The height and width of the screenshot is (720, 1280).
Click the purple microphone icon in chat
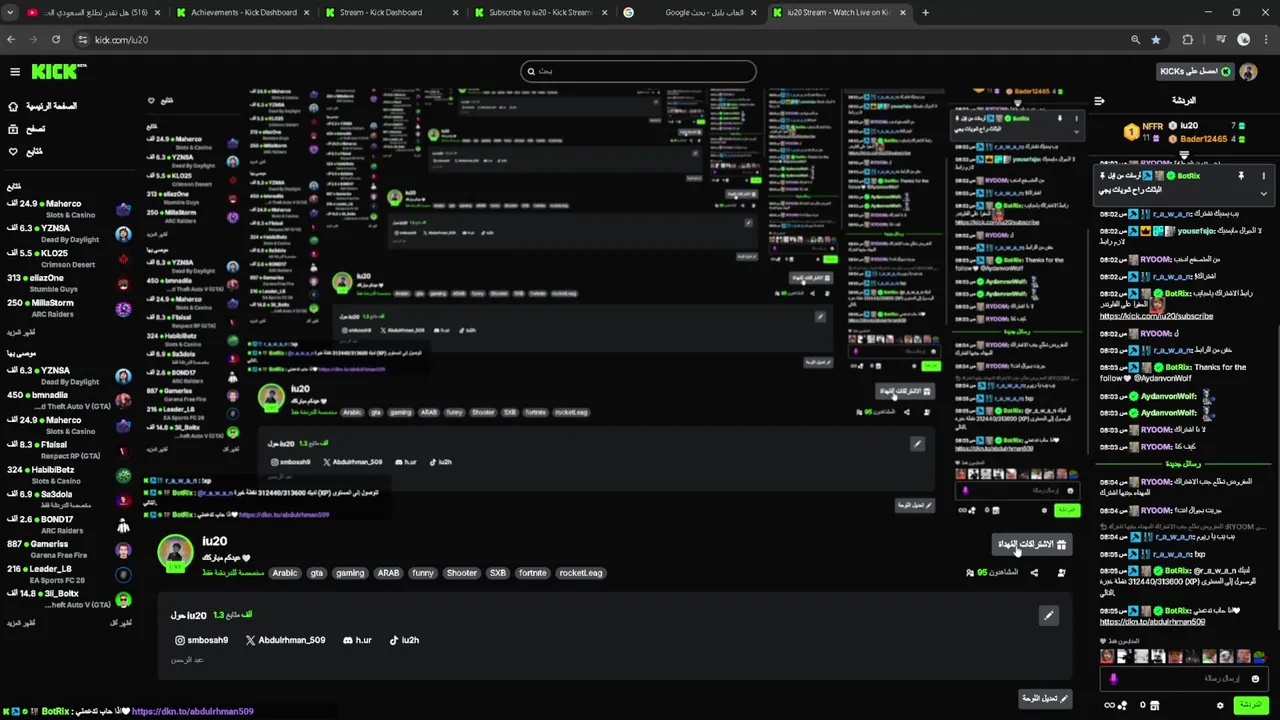coord(1113,679)
